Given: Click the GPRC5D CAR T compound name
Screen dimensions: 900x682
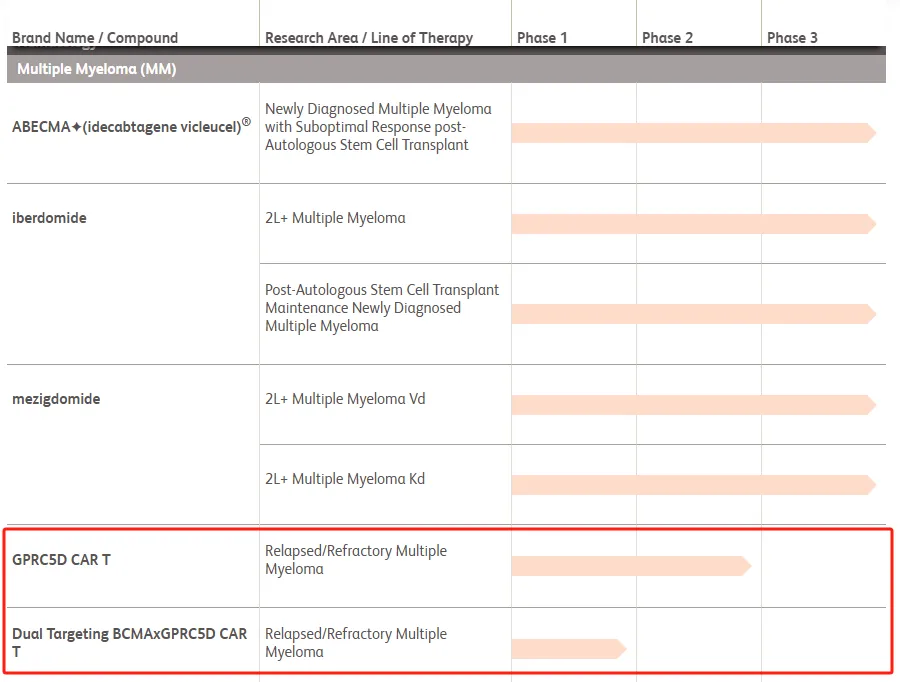Looking at the screenshot, I should click(x=61, y=560).
